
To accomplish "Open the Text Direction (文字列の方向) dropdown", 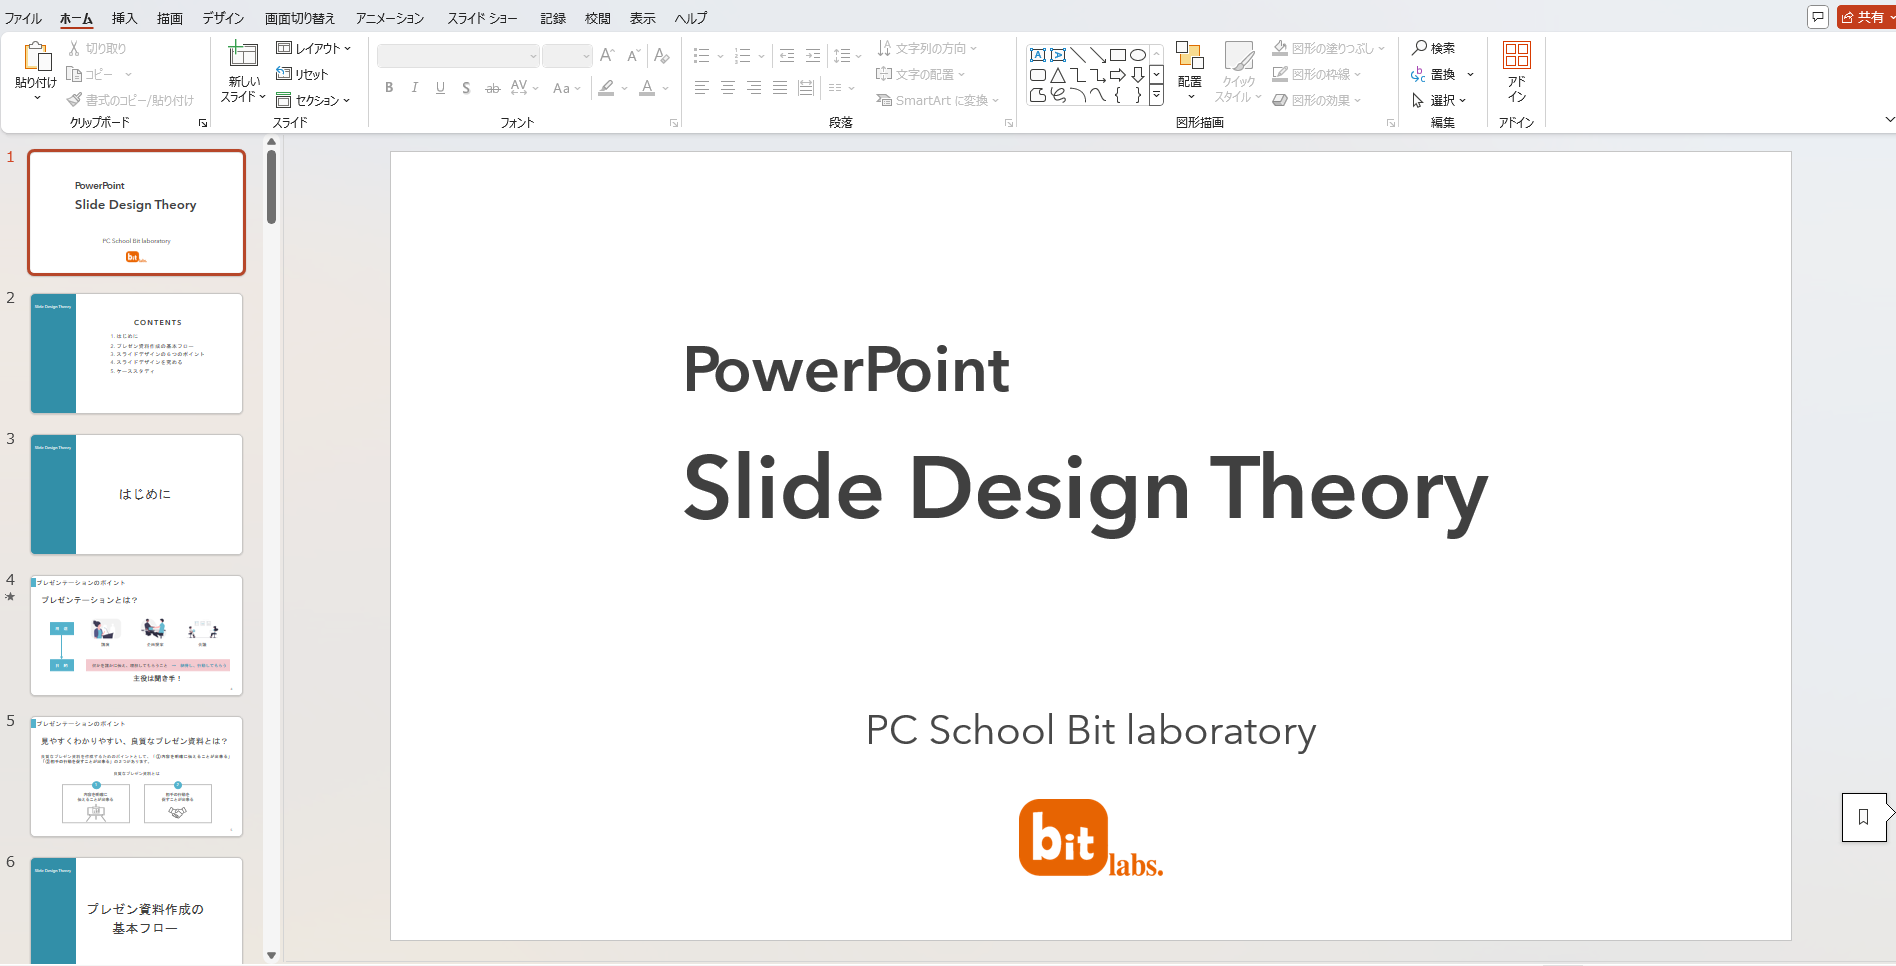I will coord(927,48).
